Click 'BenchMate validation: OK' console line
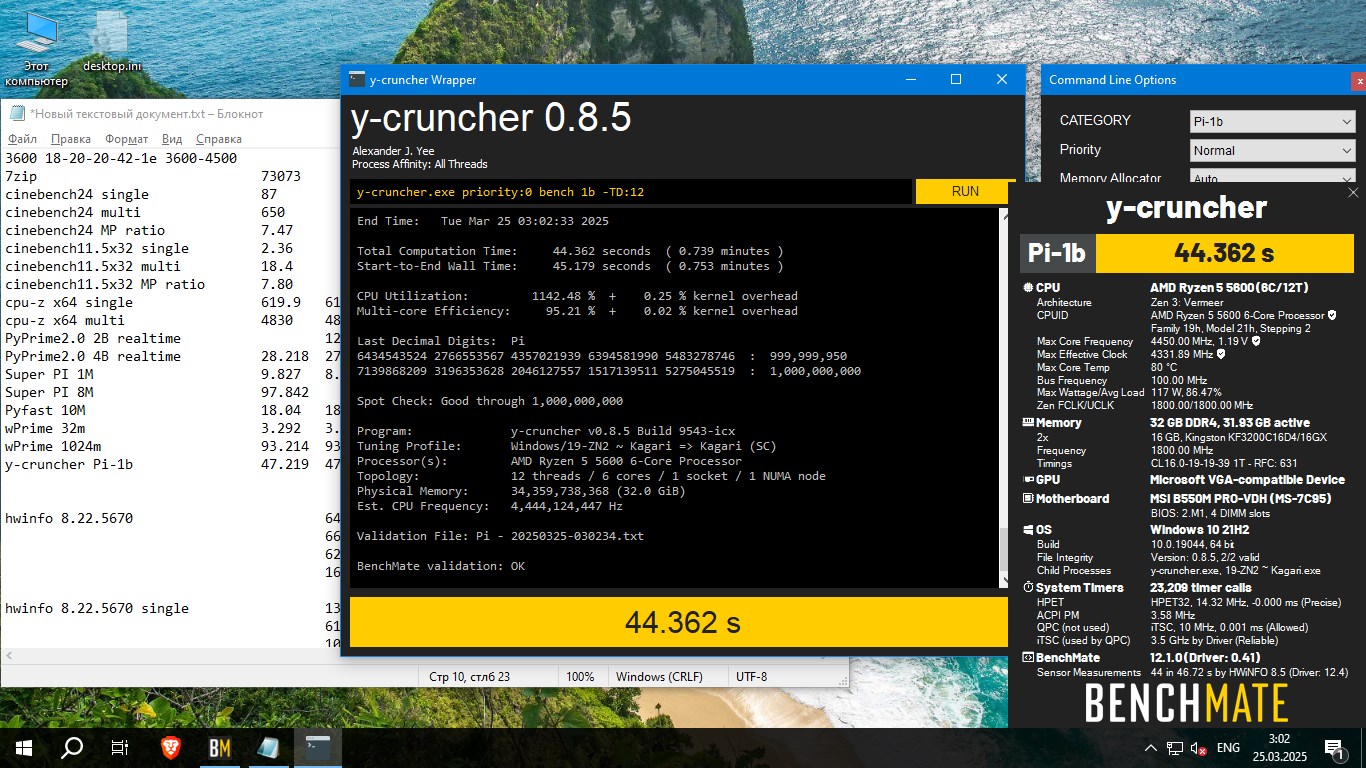Viewport: 1366px width, 768px height. [441, 566]
